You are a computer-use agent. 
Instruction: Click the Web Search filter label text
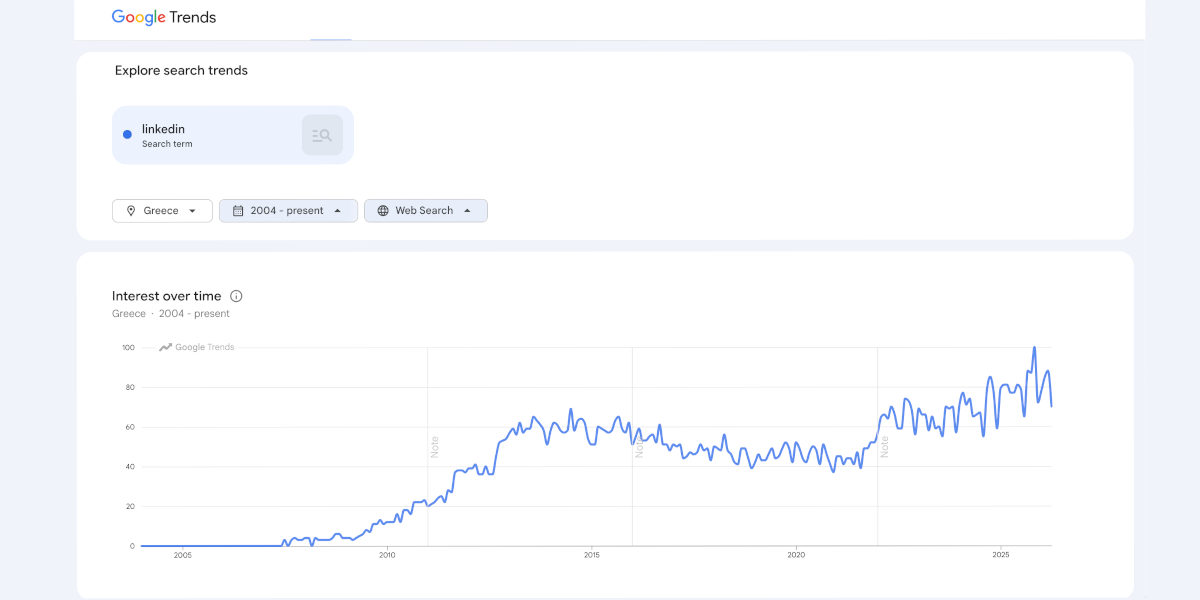(424, 211)
